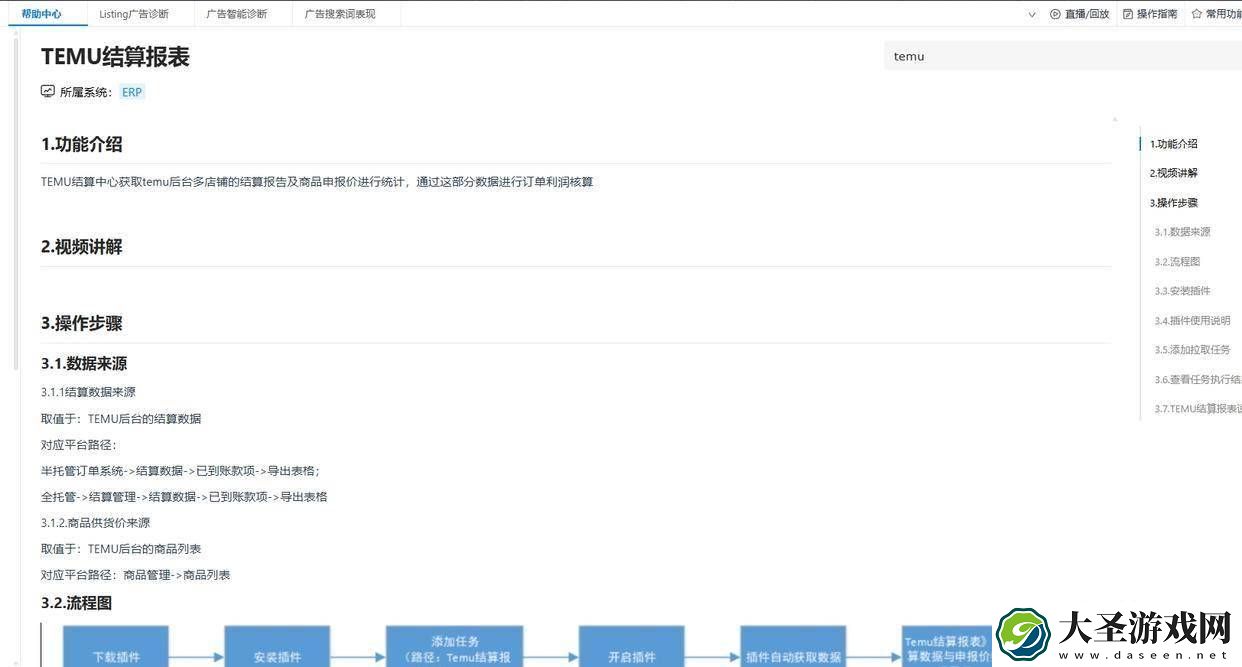Go to 3.4.插件使用说明 outline entry
This screenshot has height=667, width=1242.
1193,321
